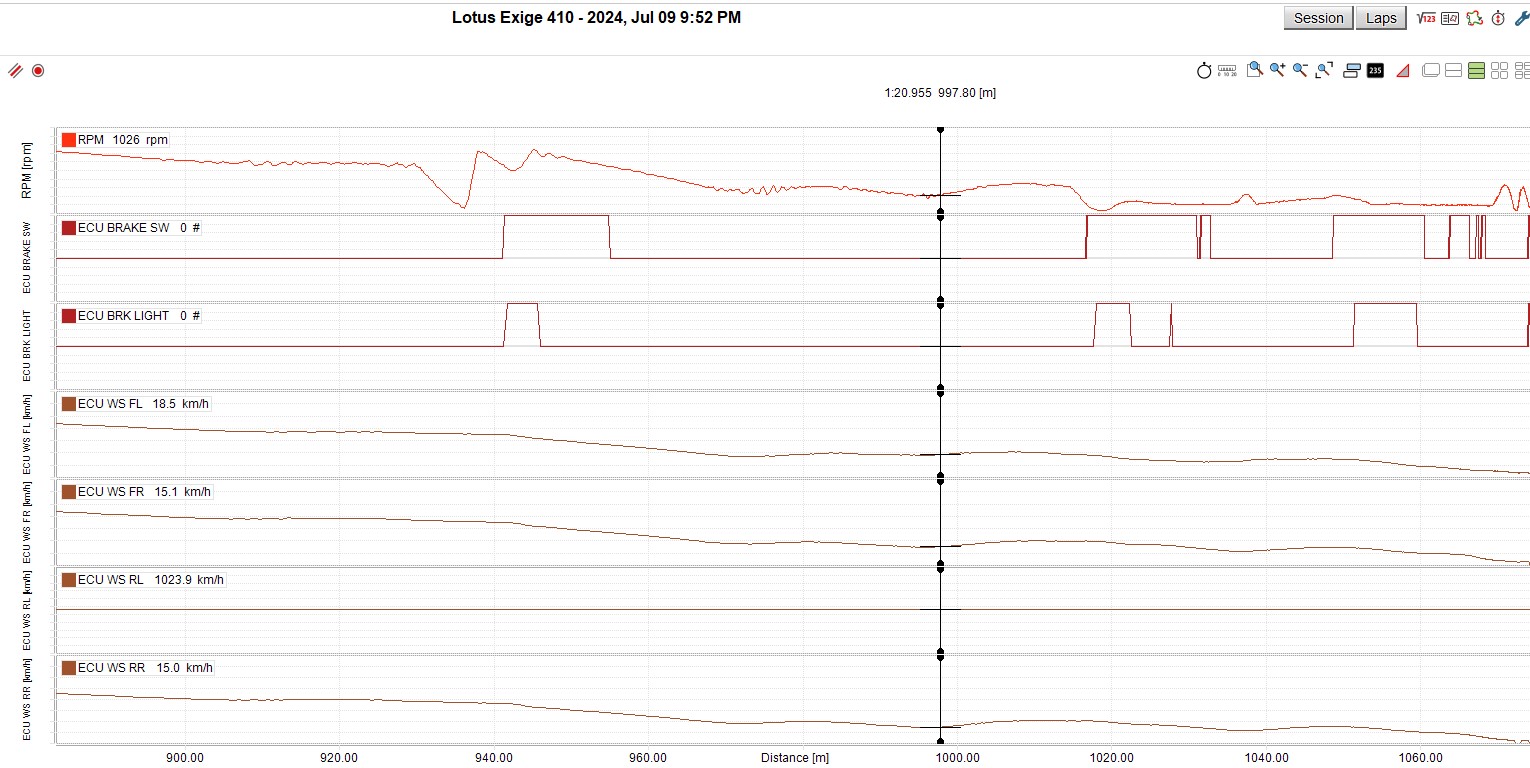Click the 1020.00 distance axis tick label
Image resolution: width=1530 pixels, height=768 pixels.
pyautogui.click(x=1111, y=758)
